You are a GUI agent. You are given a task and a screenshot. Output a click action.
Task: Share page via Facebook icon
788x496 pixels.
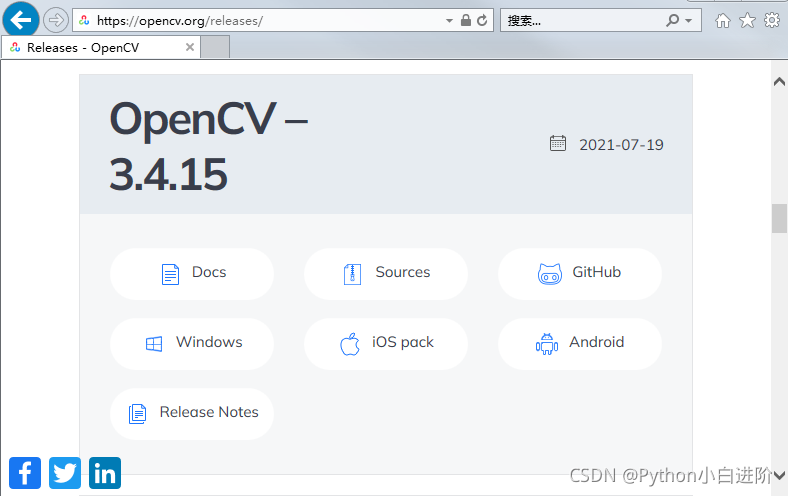[25, 473]
